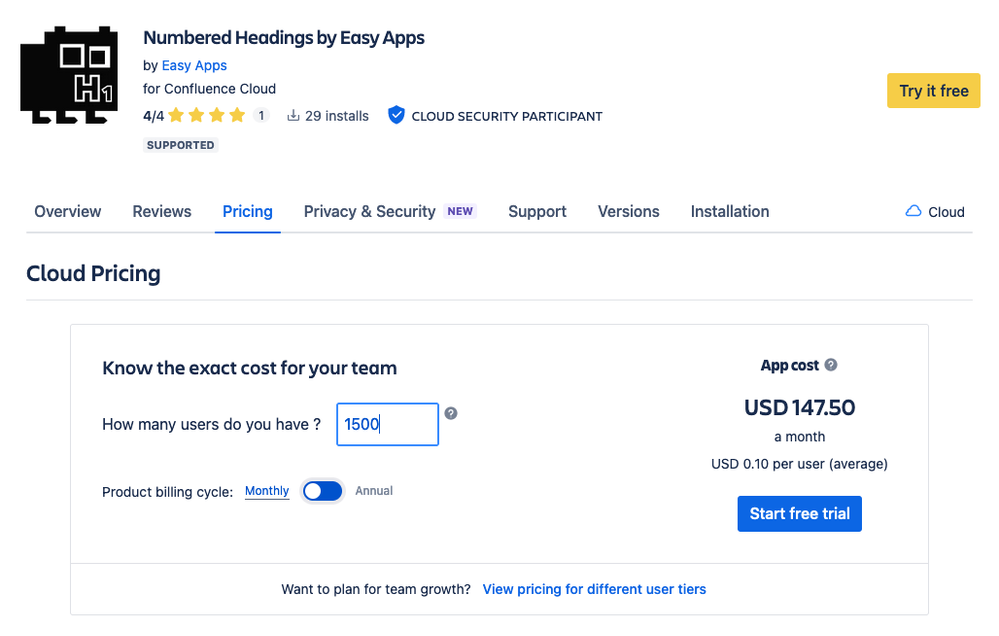Open View pricing for different user tiers
Image resolution: width=999 pixels, height=636 pixels.
point(594,589)
